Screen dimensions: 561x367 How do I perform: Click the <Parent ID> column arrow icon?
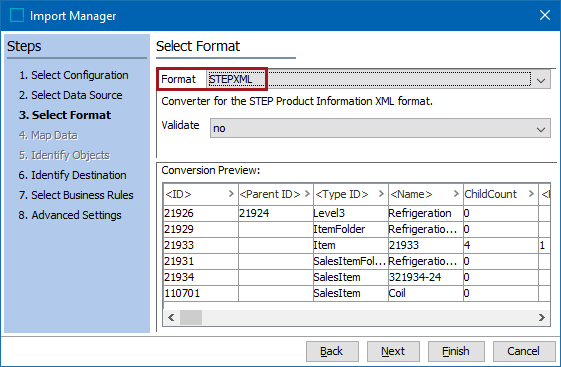click(x=307, y=194)
